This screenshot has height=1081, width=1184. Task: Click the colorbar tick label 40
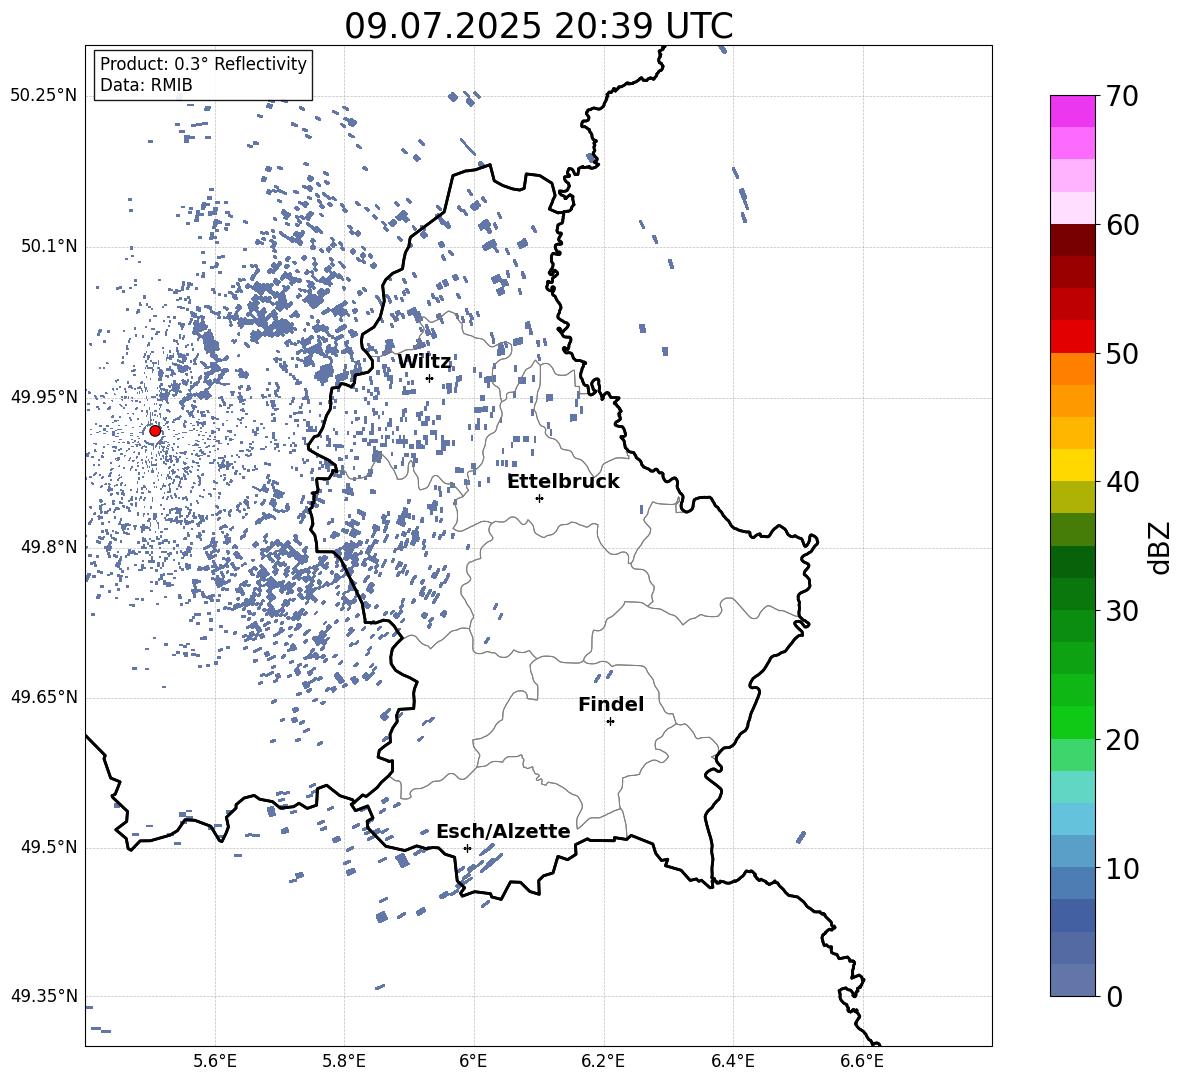[x=1122, y=482]
